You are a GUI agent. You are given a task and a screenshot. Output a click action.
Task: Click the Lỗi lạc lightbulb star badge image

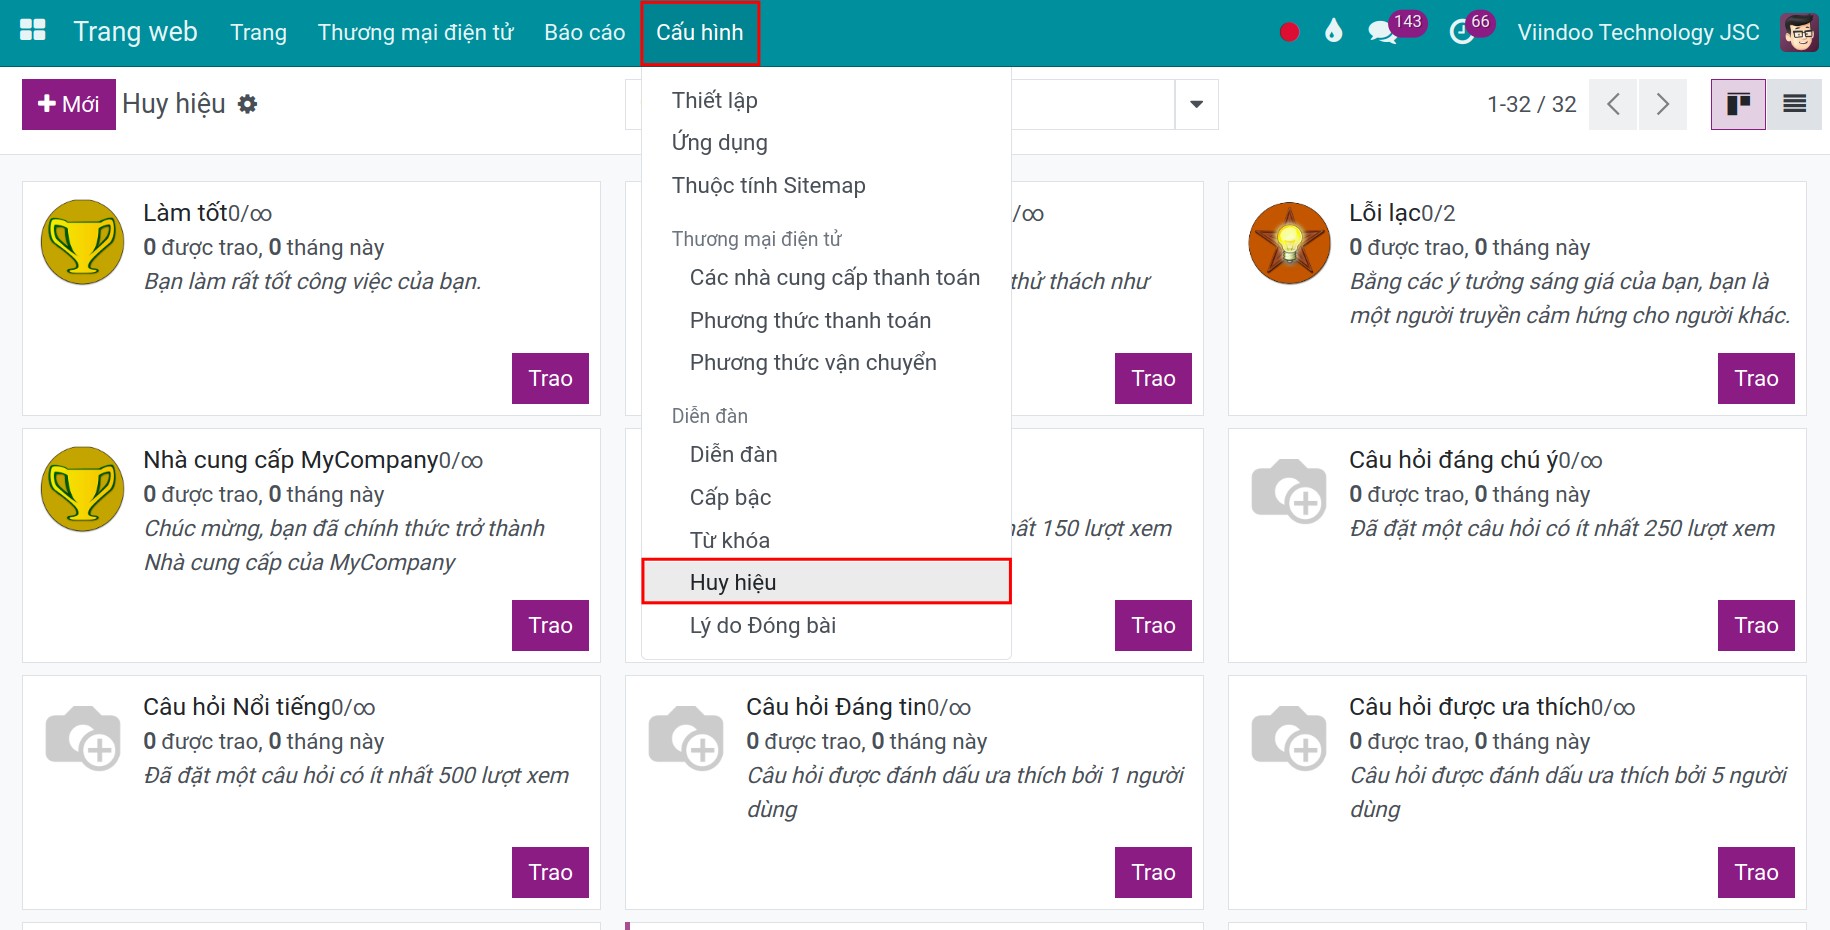1289,243
